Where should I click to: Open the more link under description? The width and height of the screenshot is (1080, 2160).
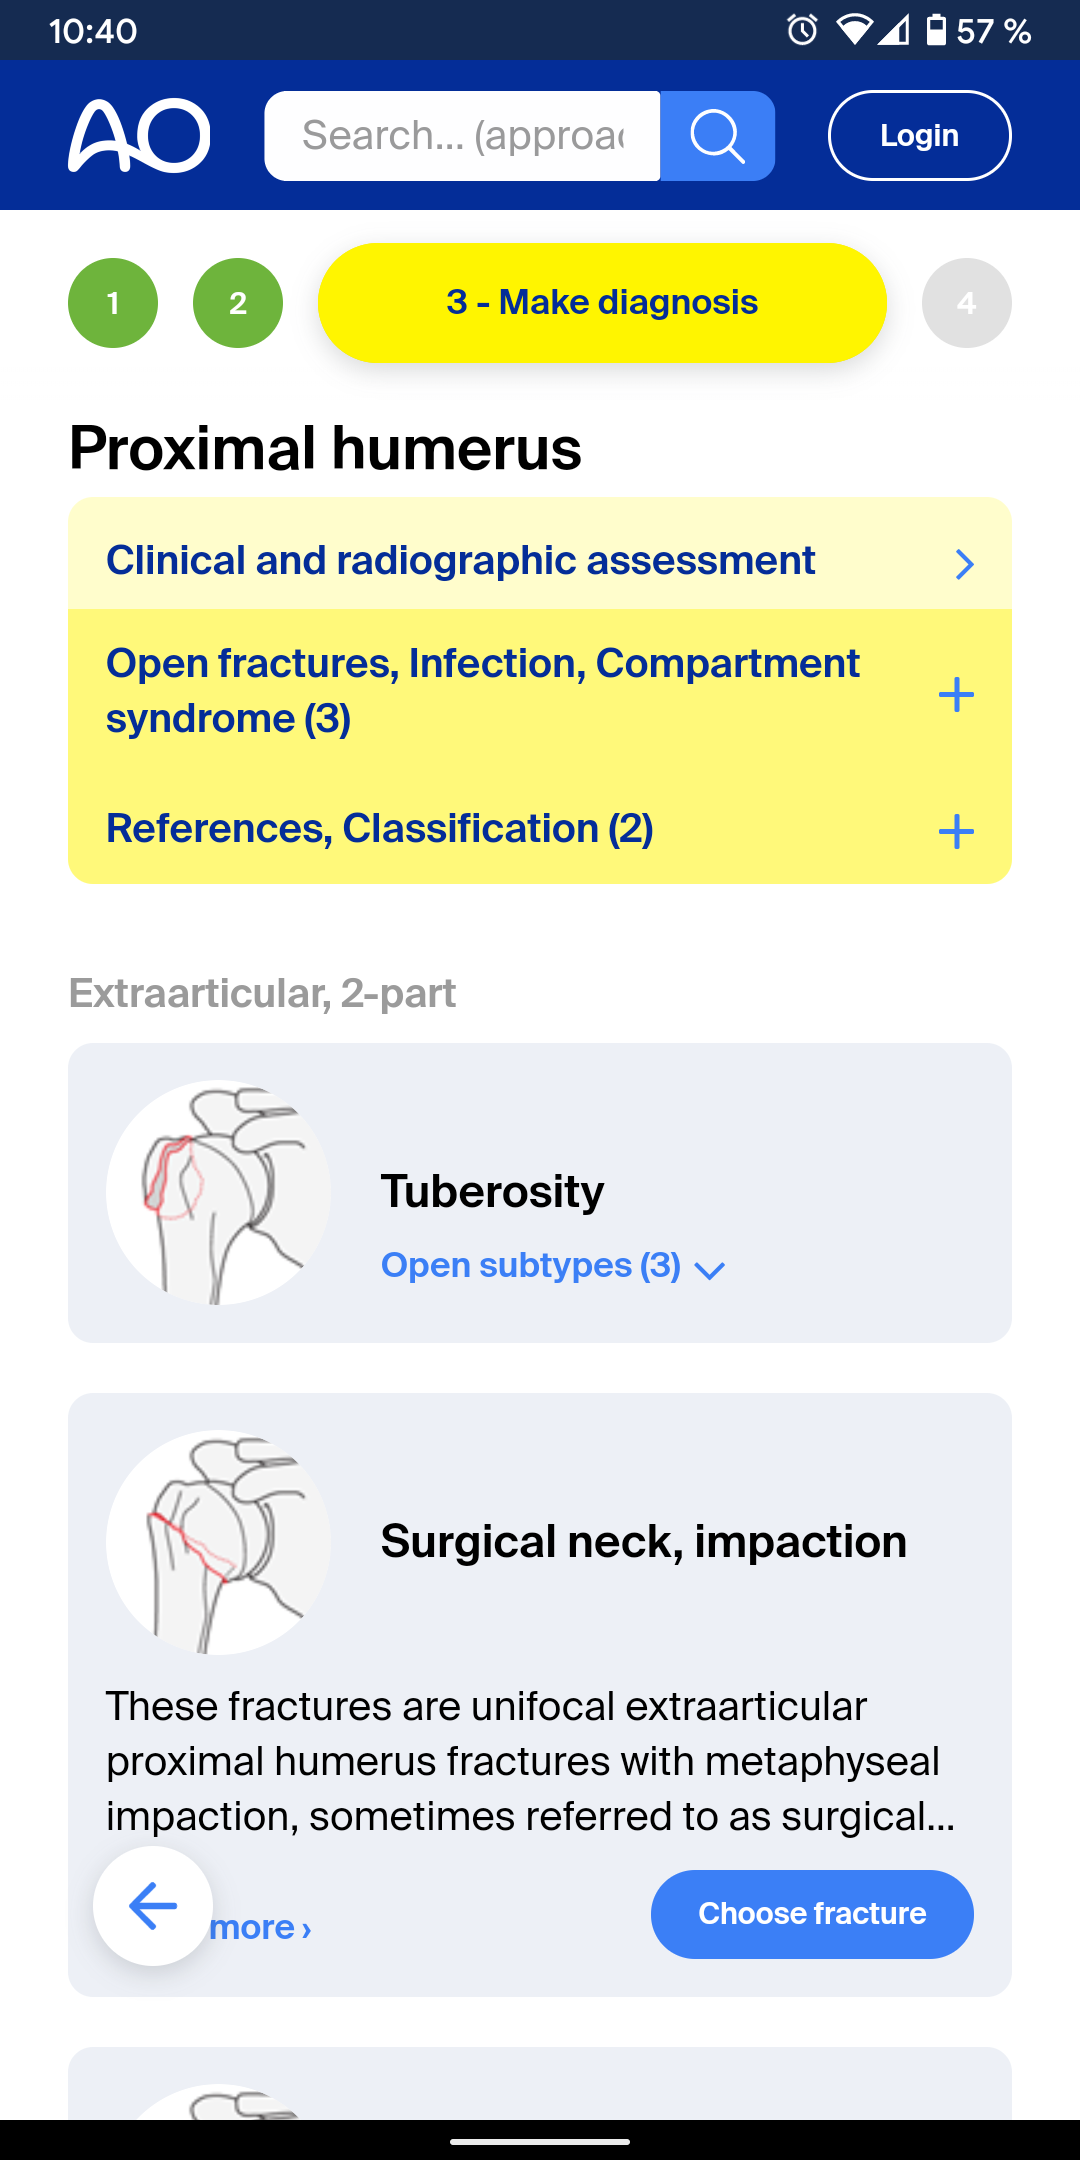point(262,1928)
